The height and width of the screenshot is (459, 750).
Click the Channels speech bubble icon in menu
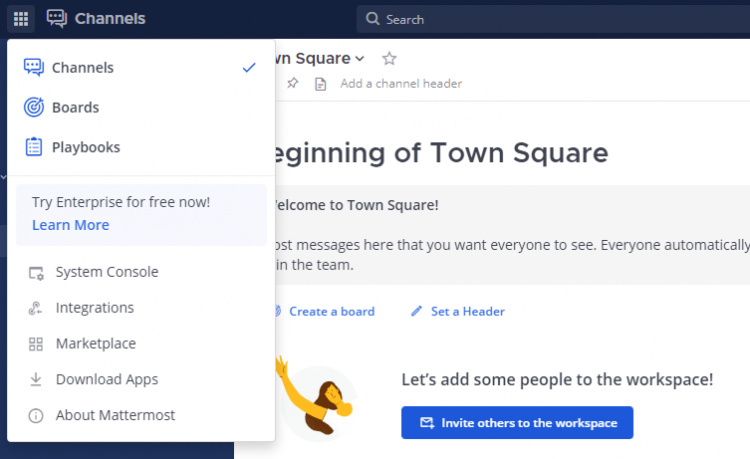34,68
